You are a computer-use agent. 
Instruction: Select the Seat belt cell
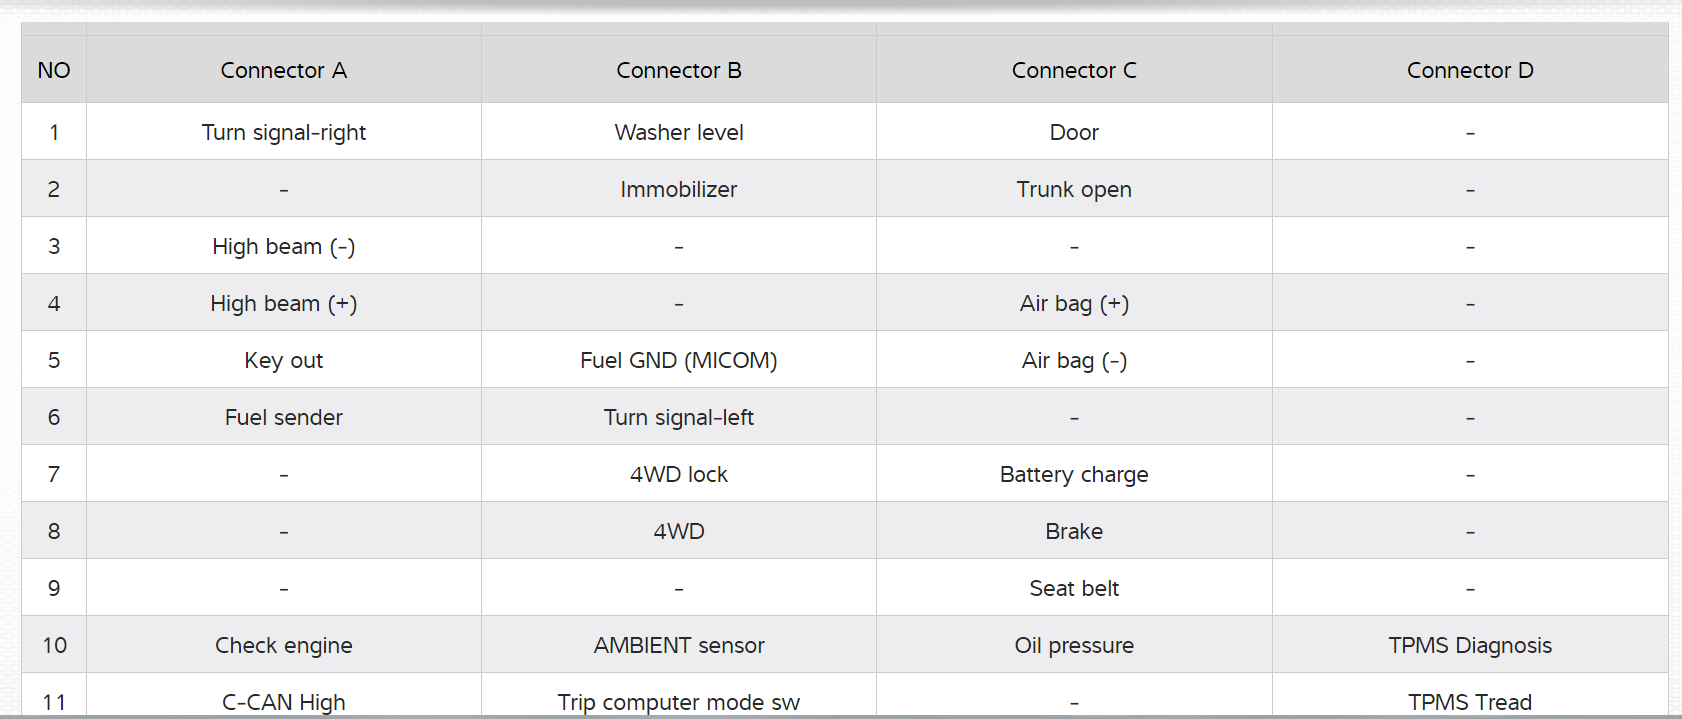(x=1074, y=588)
